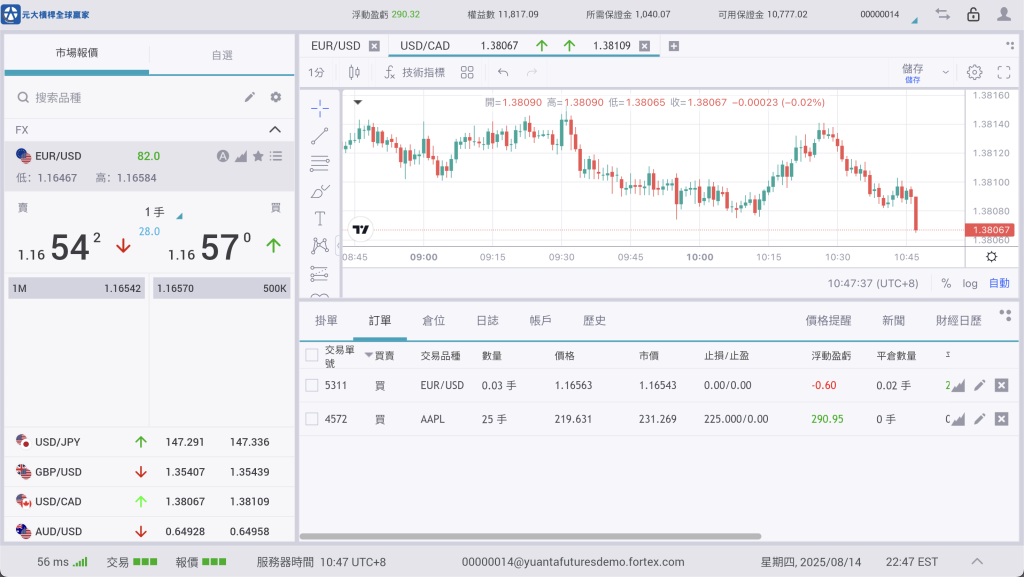Click the EUR/USD sell price 1.16542
The width and height of the screenshot is (1024, 577).
click(x=76, y=288)
